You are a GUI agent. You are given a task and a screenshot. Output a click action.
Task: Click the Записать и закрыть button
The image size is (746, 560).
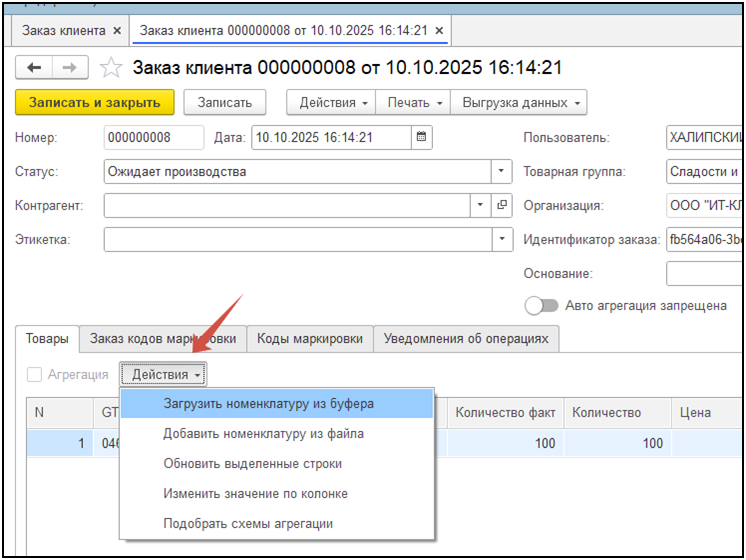tap(95, 102)
